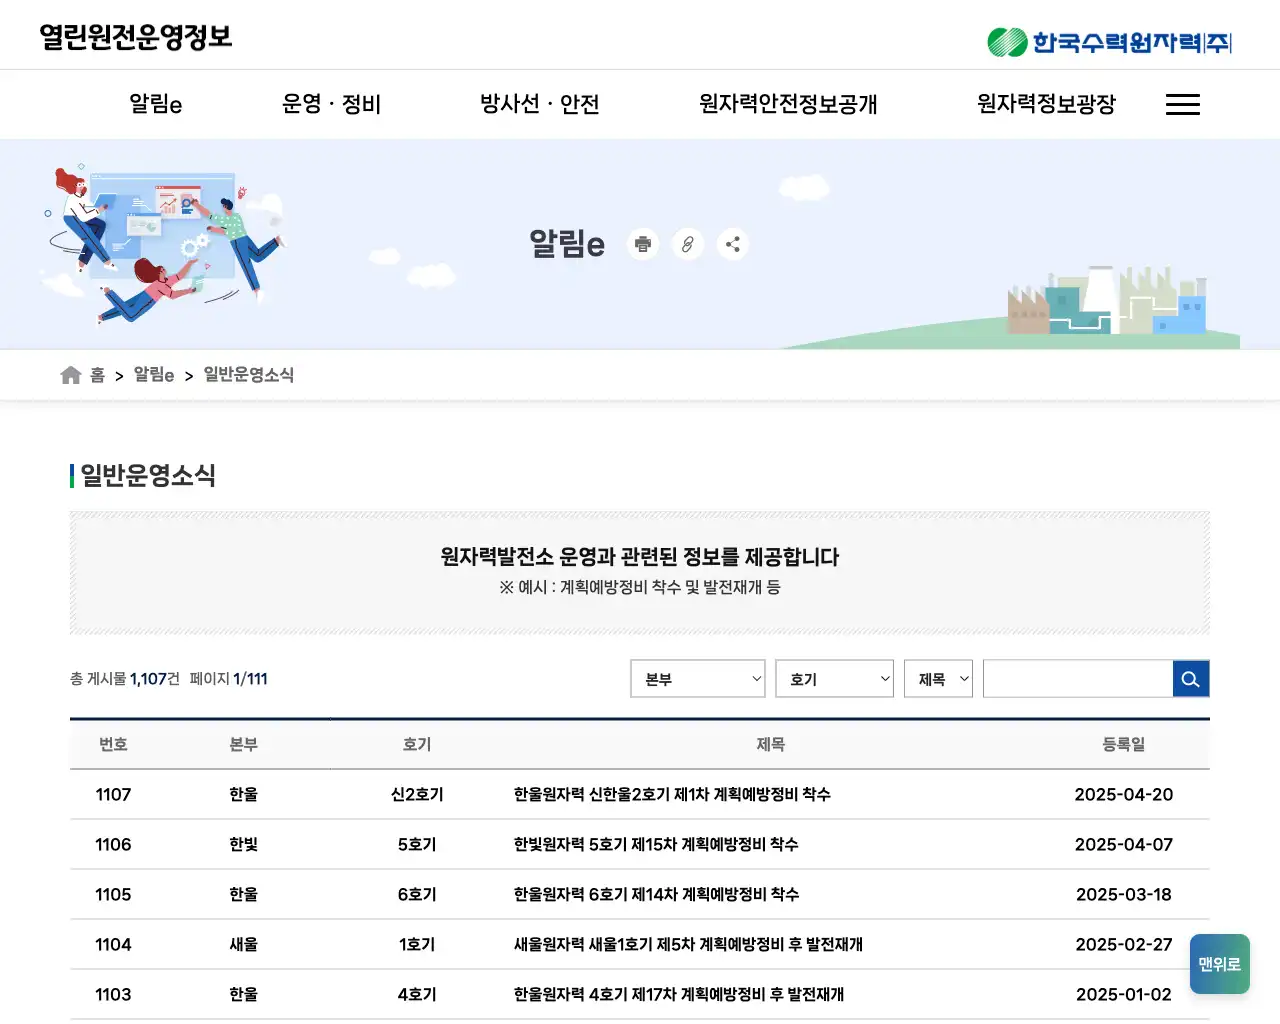
Task: Focus the search keyword input field
Action: tap(1078, 679)
